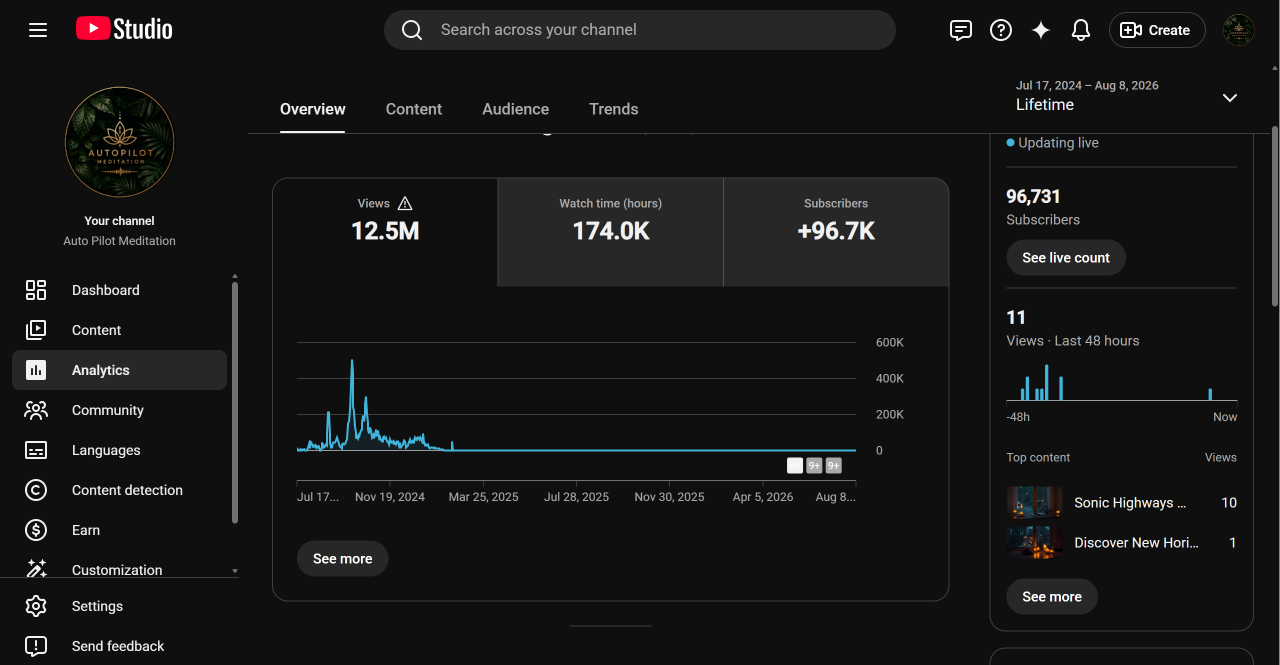Viewport: 1280px width, 665px height.
Task: Open the comments feedback icon in header
Action: (x=960, y=30)
